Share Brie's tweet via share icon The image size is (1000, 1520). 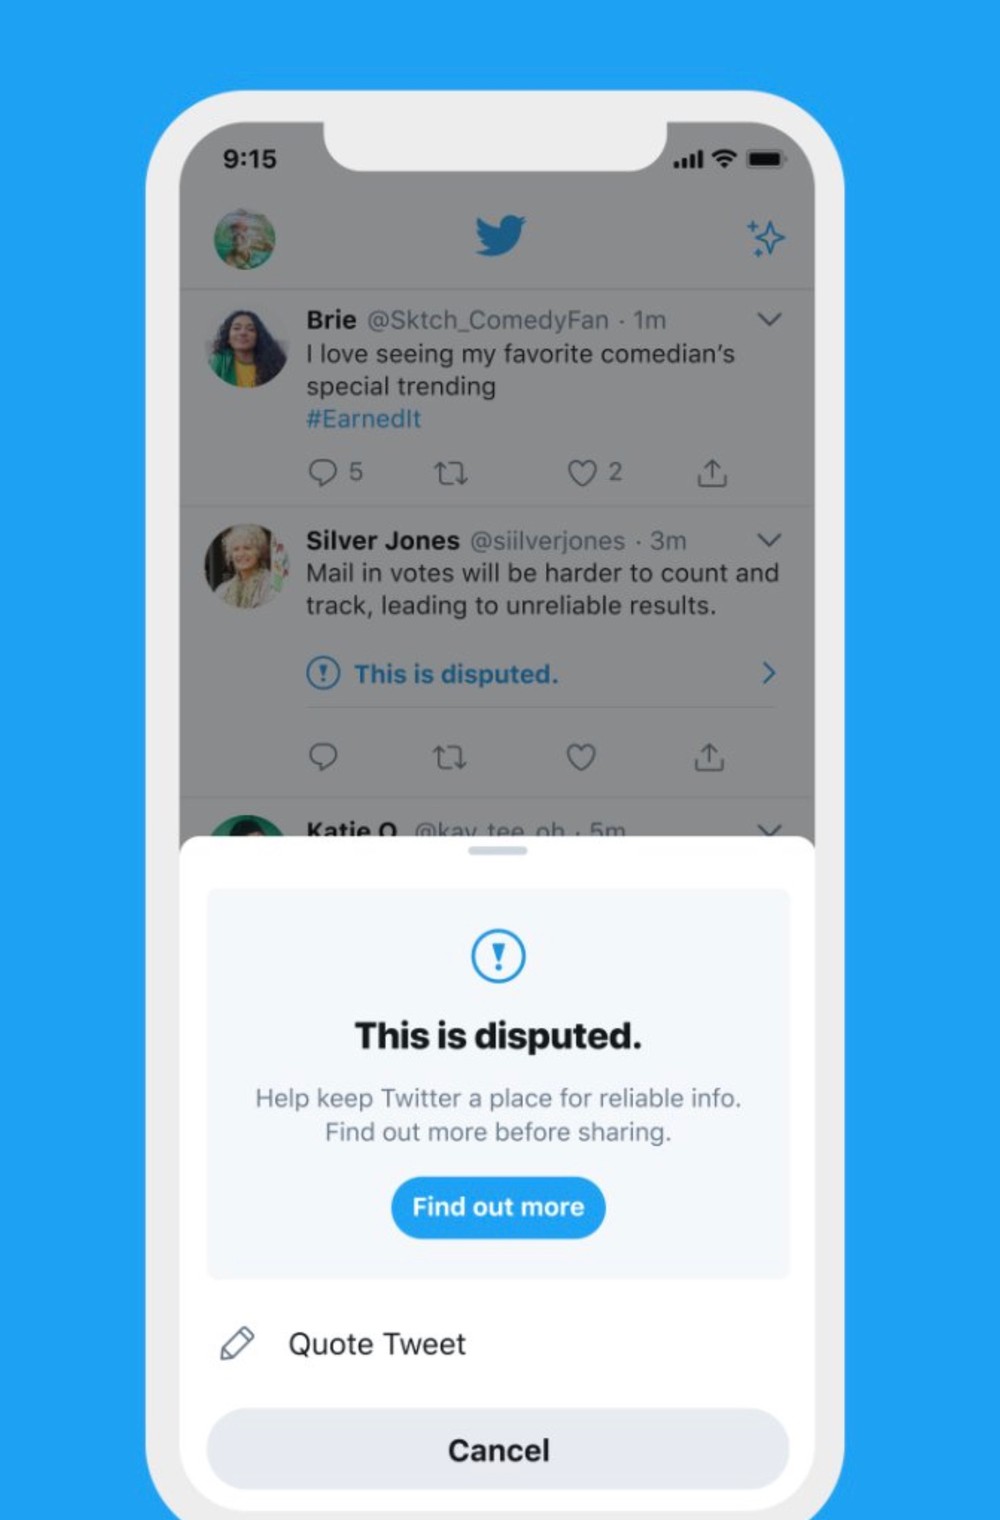click(711, 472)
